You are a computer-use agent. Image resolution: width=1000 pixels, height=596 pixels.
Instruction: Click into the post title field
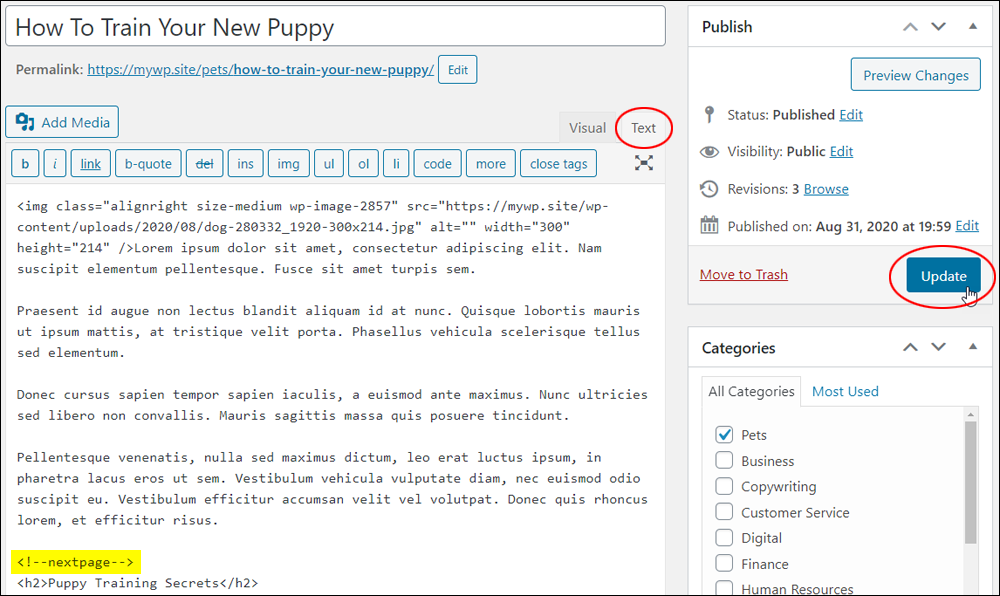coord(335,27)
